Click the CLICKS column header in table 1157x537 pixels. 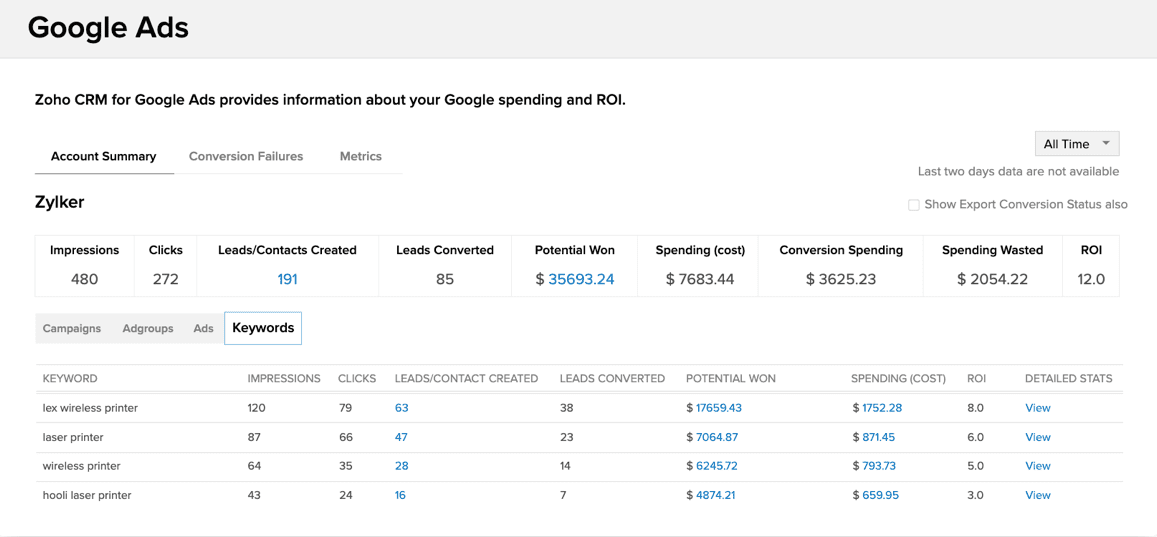point(357,378)
